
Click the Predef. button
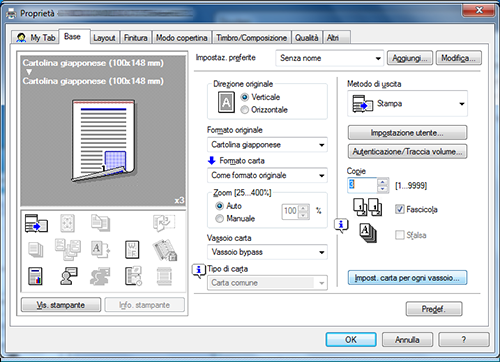click(434, 309)
